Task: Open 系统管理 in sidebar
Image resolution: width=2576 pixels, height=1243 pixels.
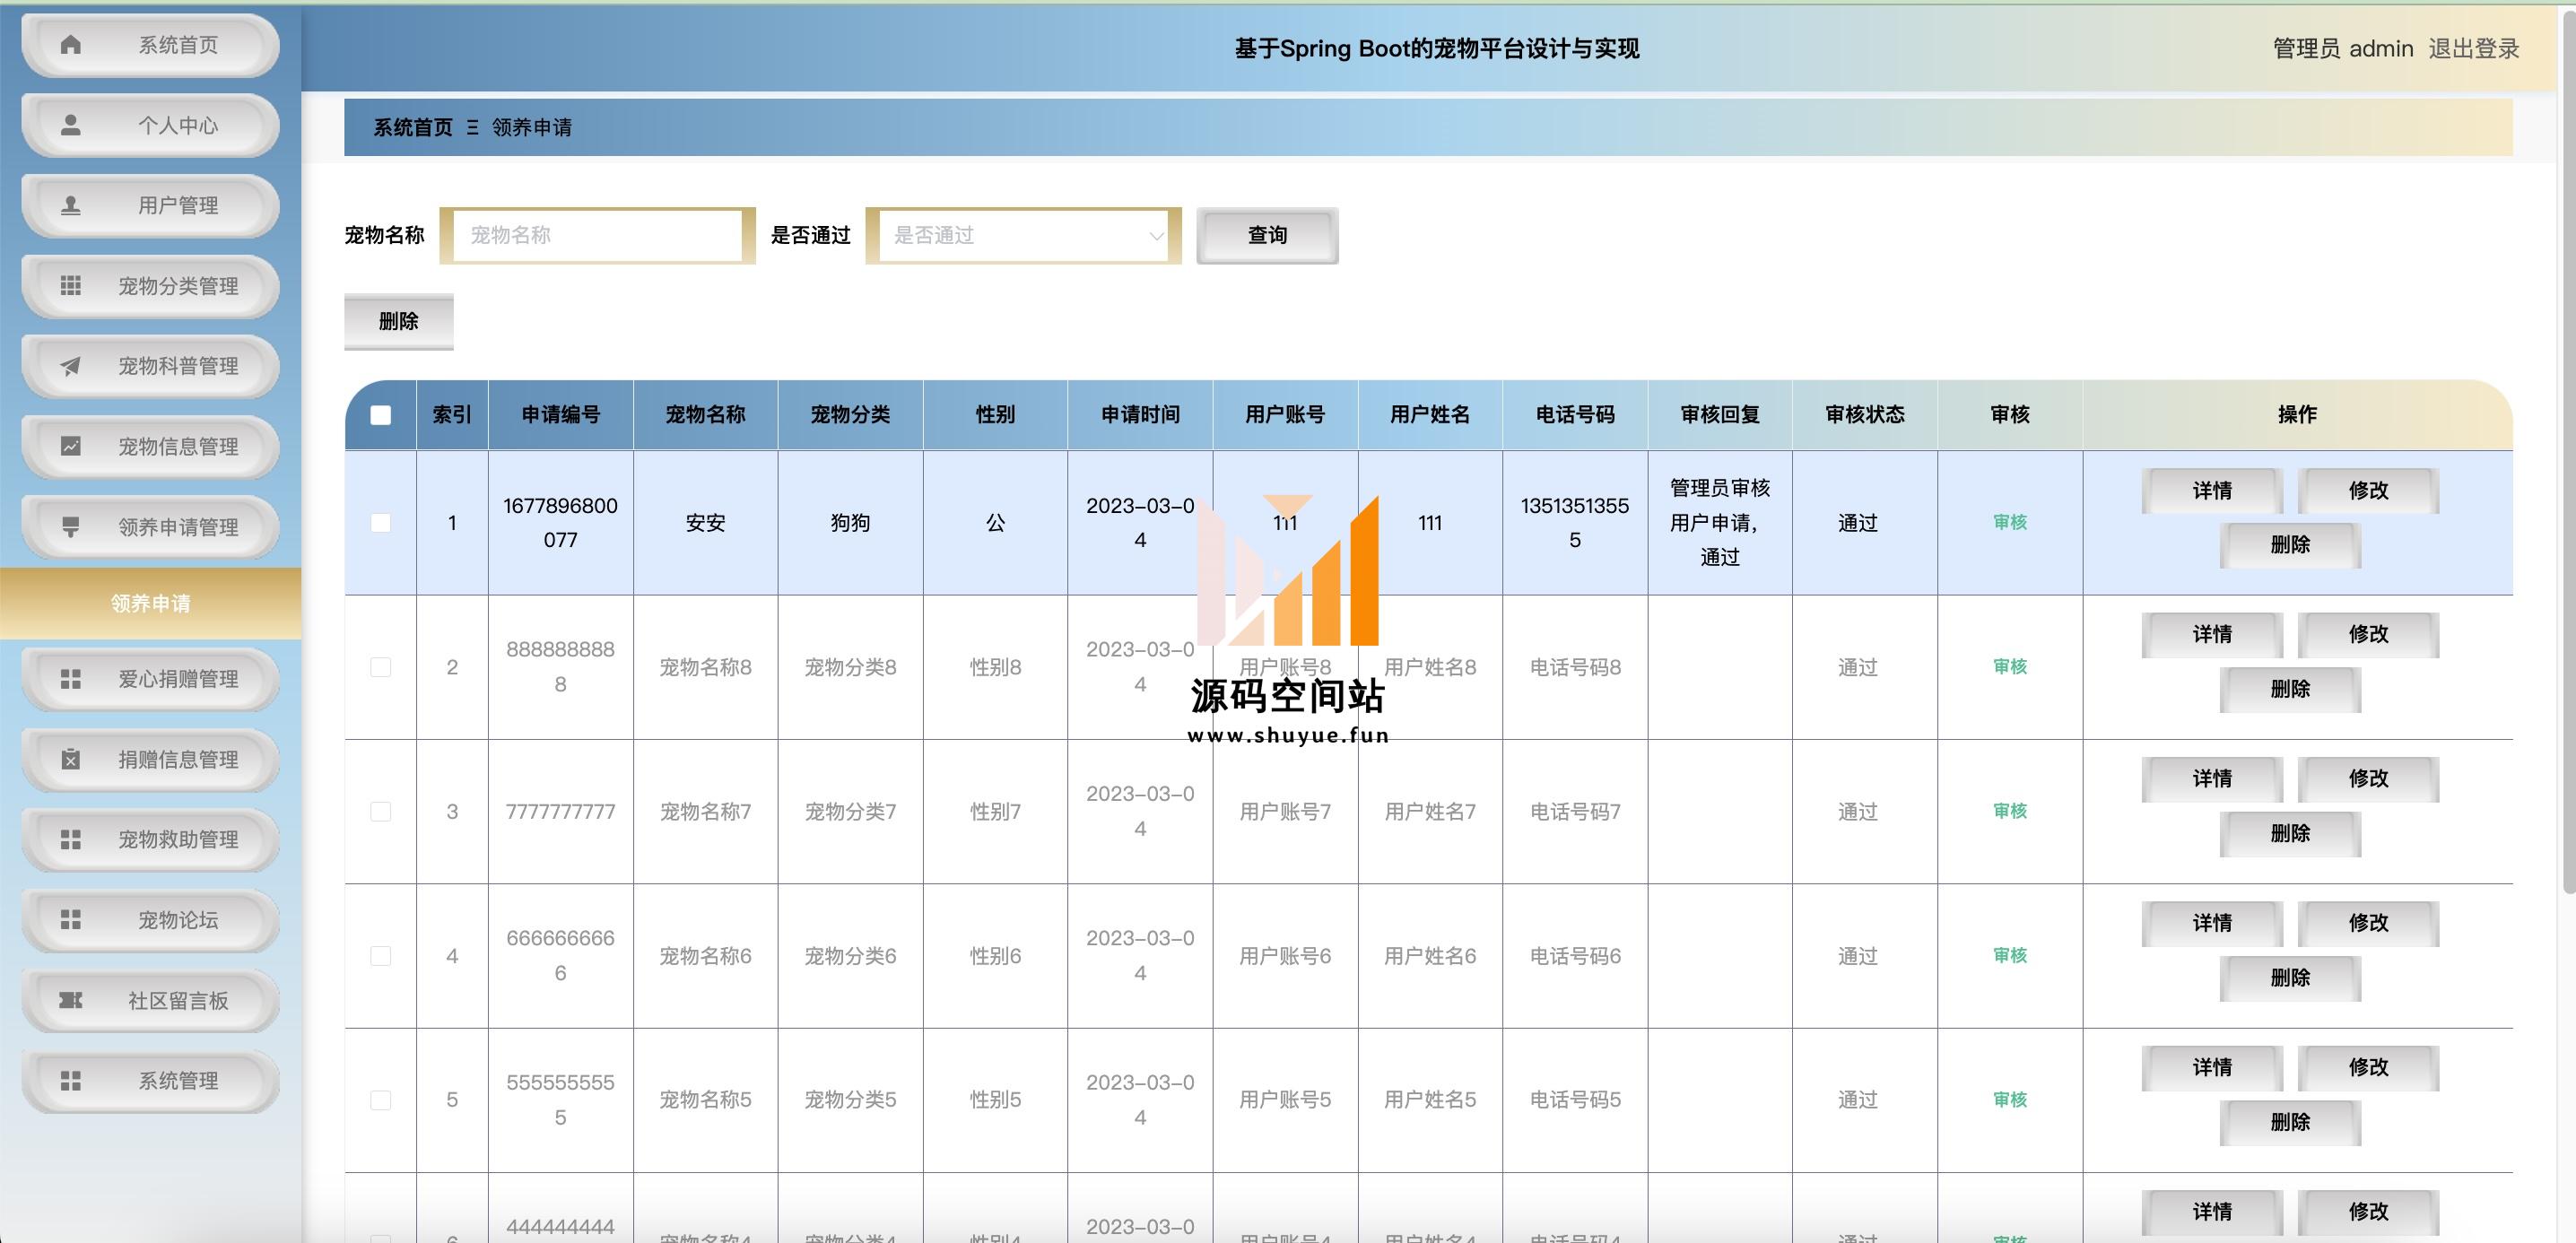Action: point(150,1081)
